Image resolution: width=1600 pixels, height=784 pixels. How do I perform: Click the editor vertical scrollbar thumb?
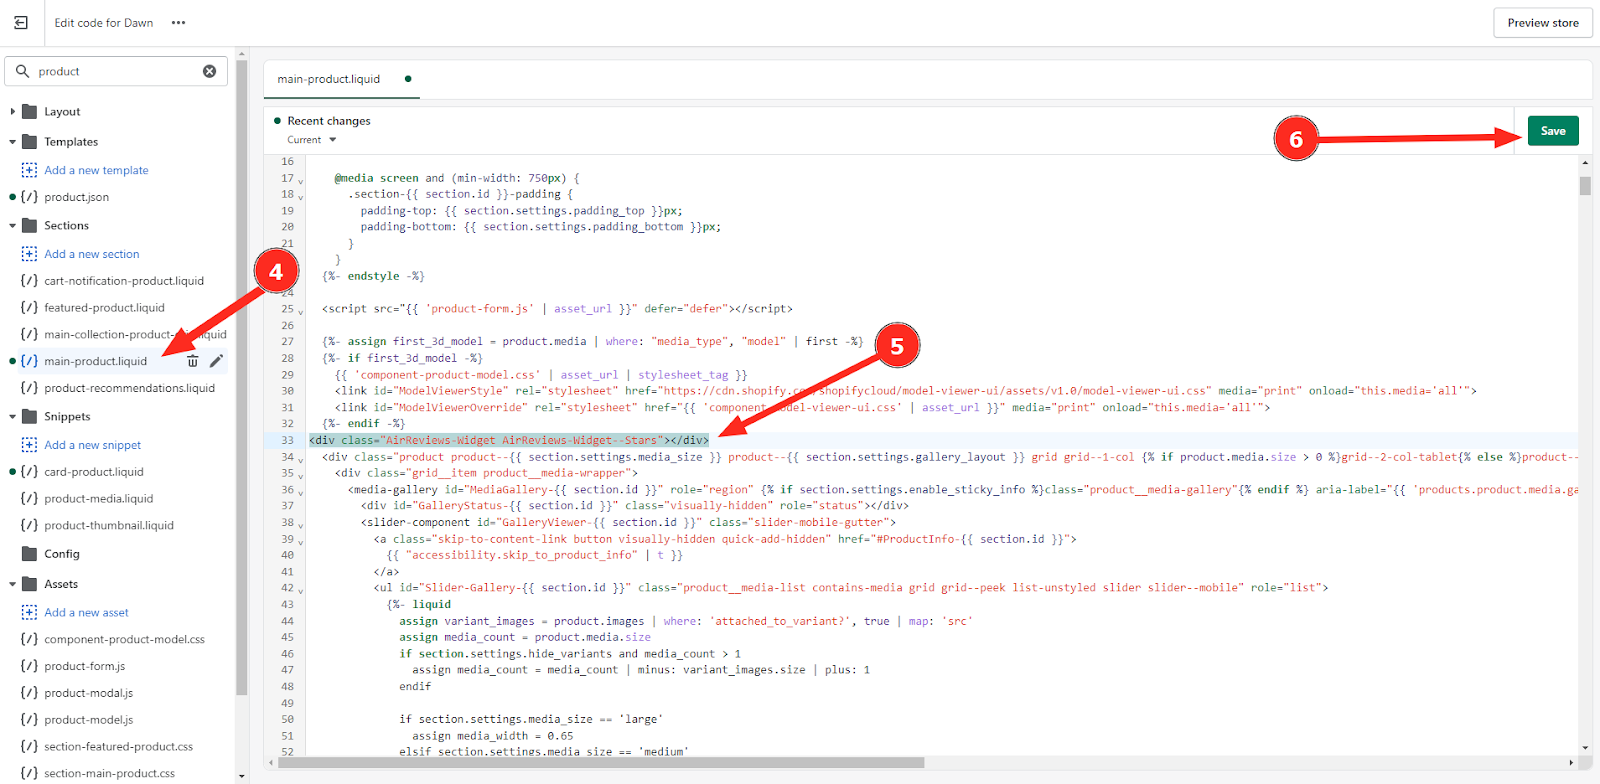click(x=1585, y=186)
